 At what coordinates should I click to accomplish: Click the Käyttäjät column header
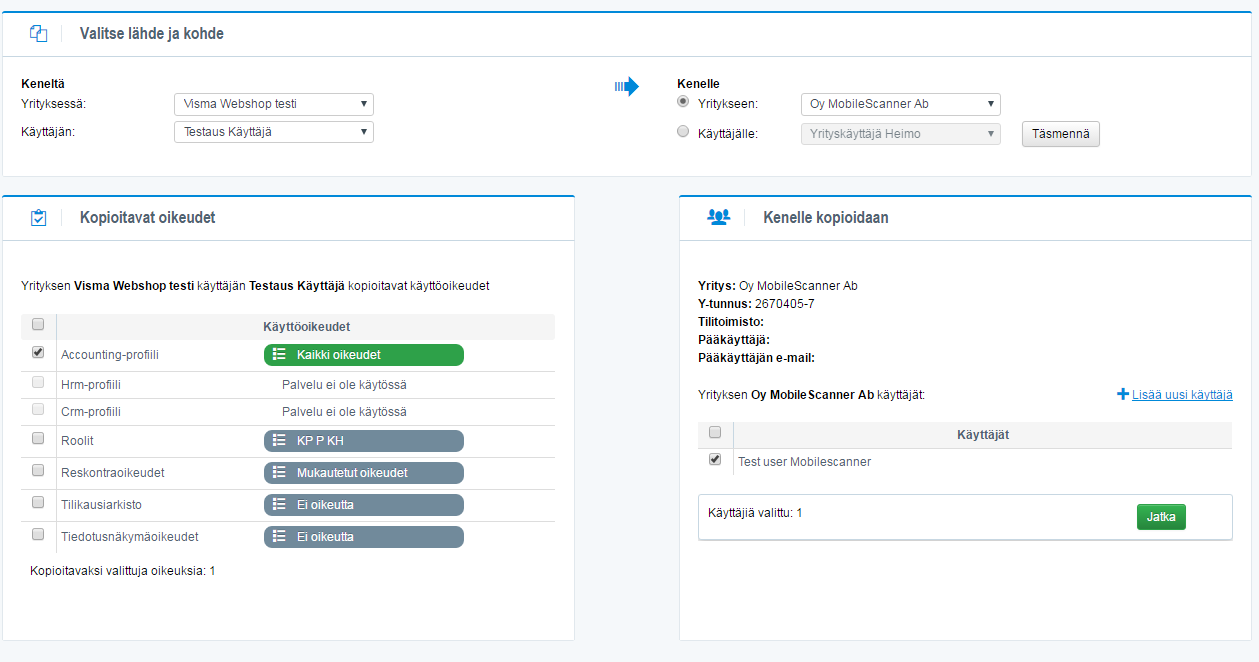[x=983, y=435]
